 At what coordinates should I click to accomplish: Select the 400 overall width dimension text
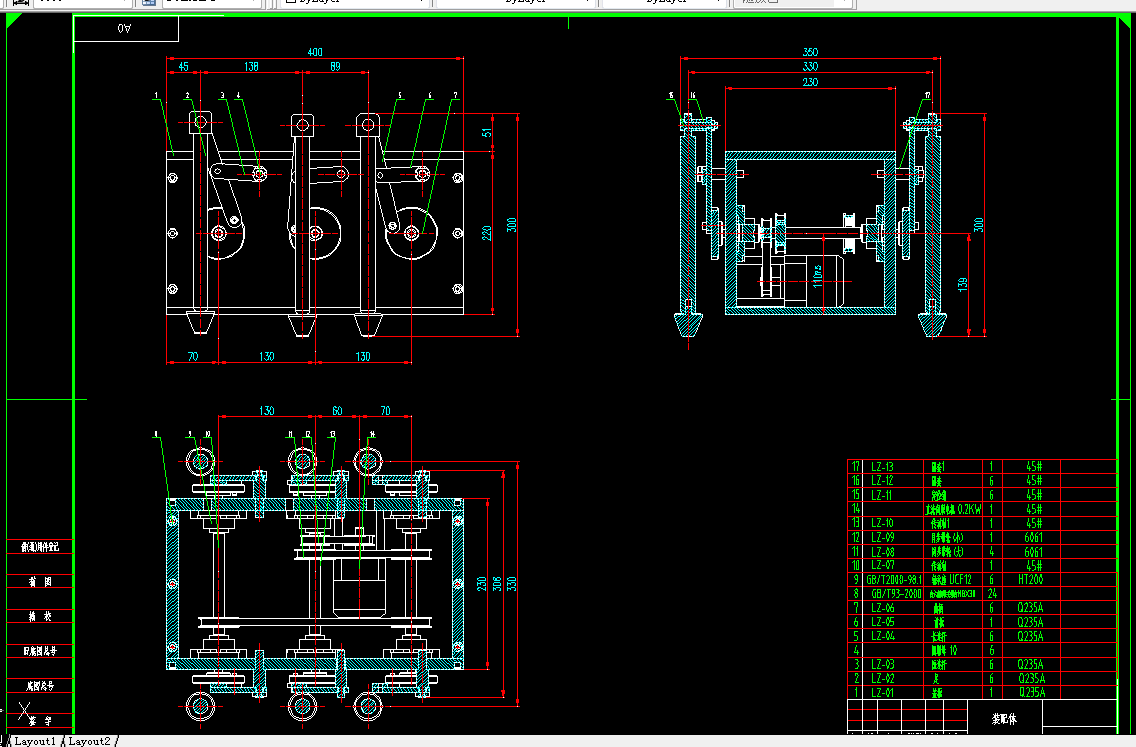[x=315, y=52]
